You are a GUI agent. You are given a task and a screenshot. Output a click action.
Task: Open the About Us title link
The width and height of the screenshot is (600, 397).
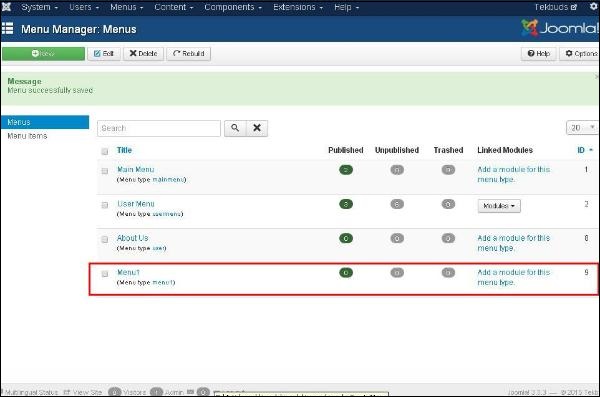point(132,238)
